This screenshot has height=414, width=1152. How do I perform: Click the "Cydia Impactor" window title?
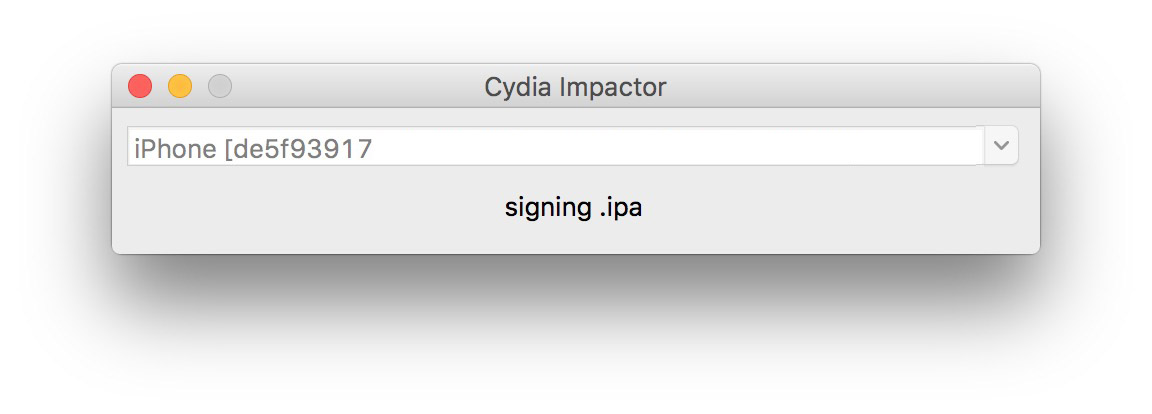point(575,87)
